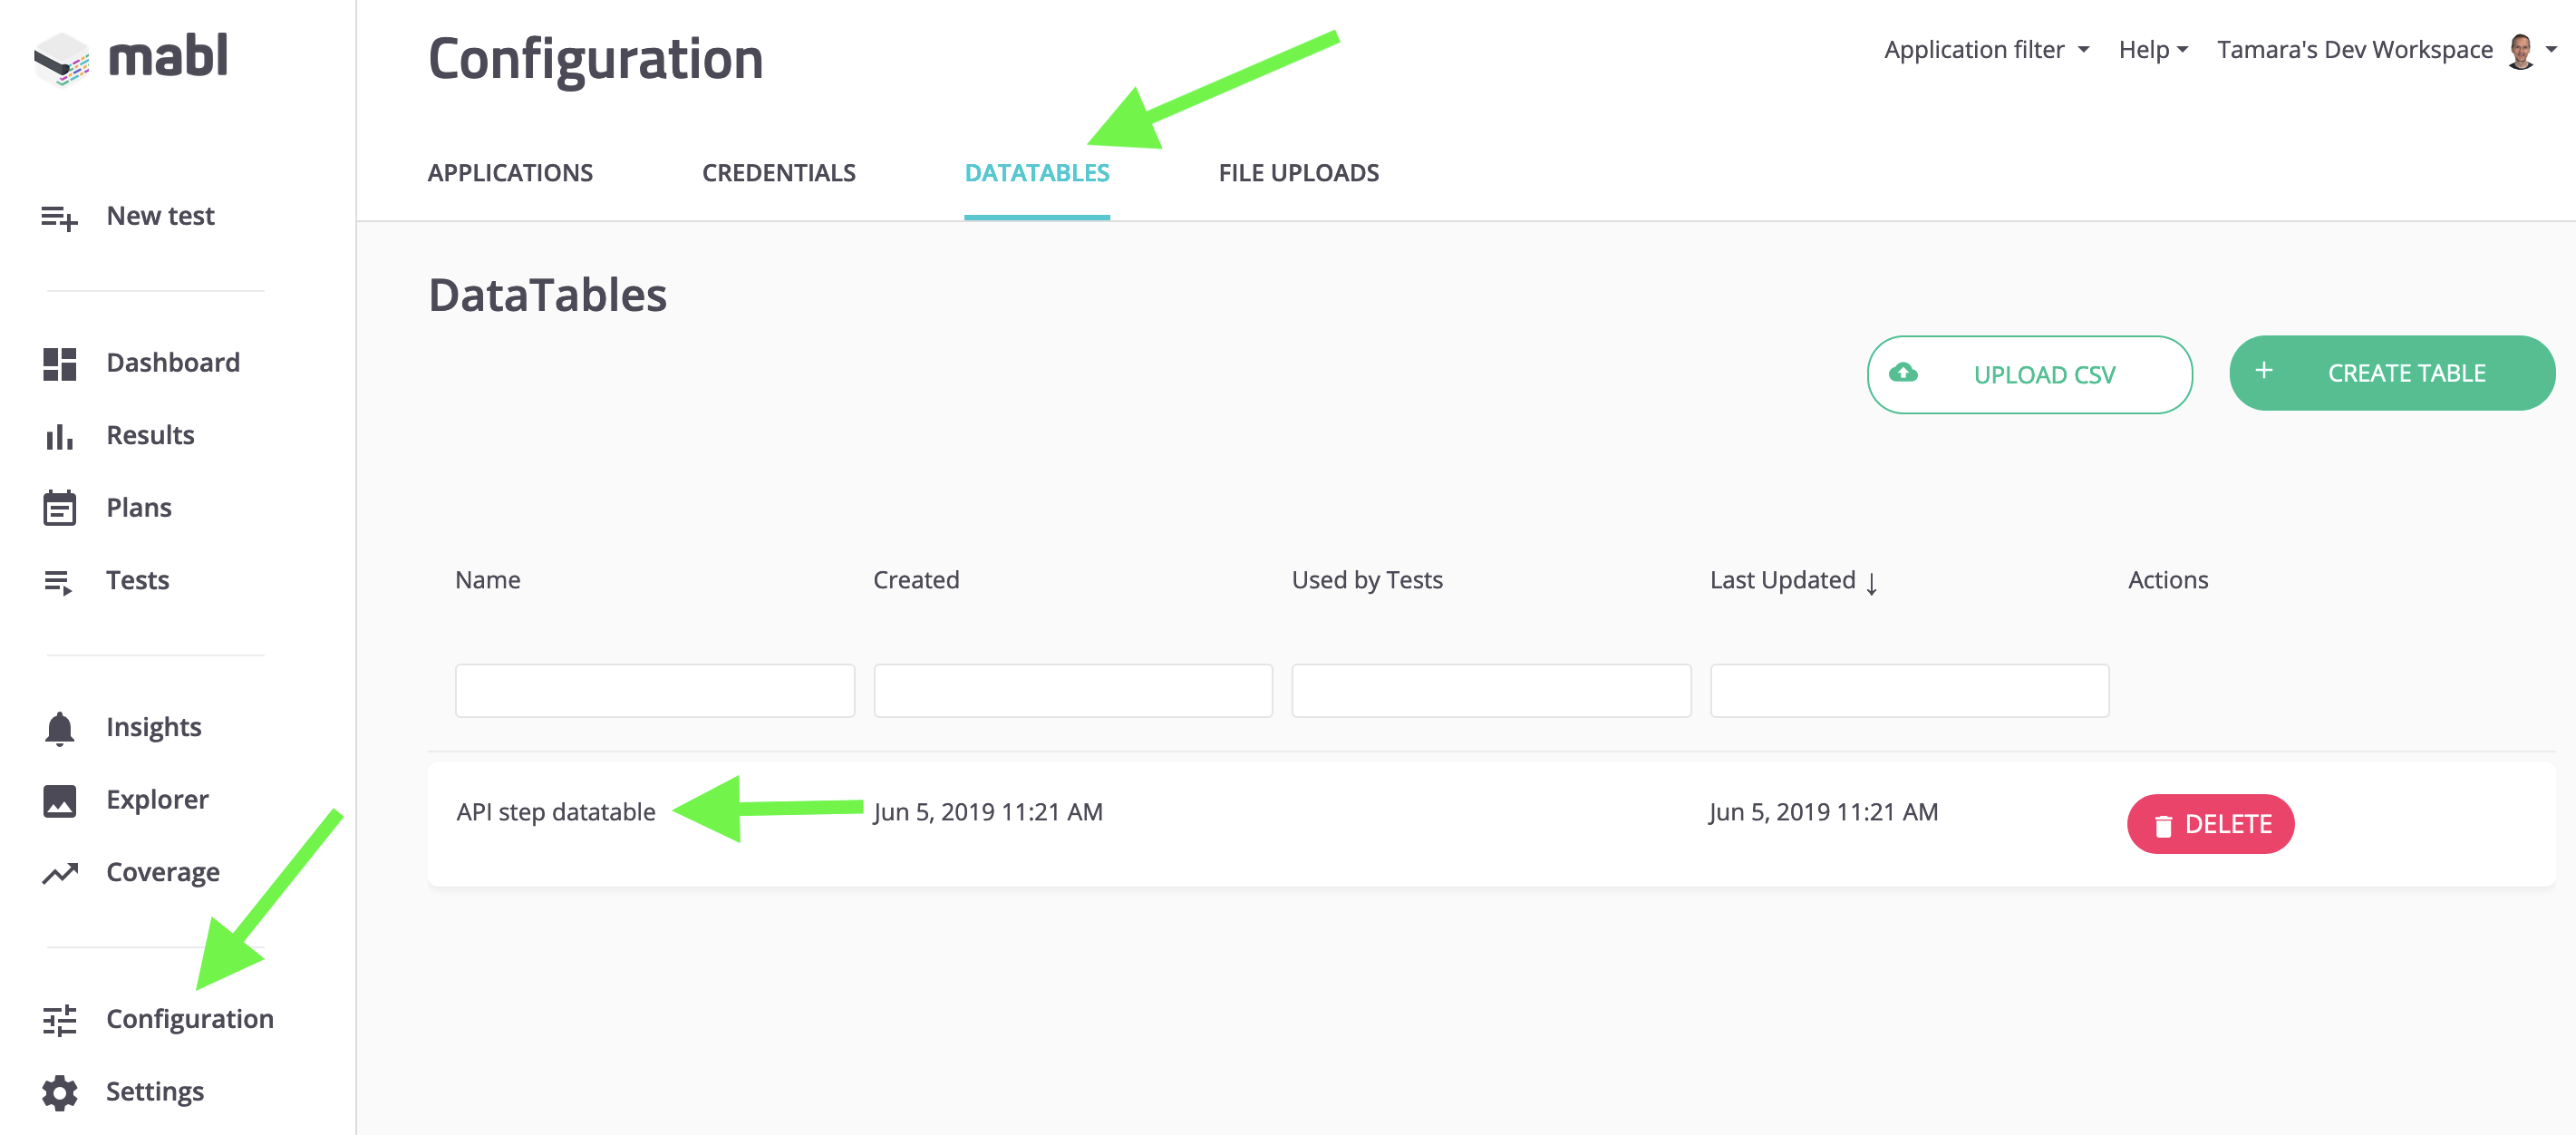Image resolution: width=2576 pixels, height=1135 pixels.
Task: Click the New test plus-list icon
Action: tap(59, 217)
